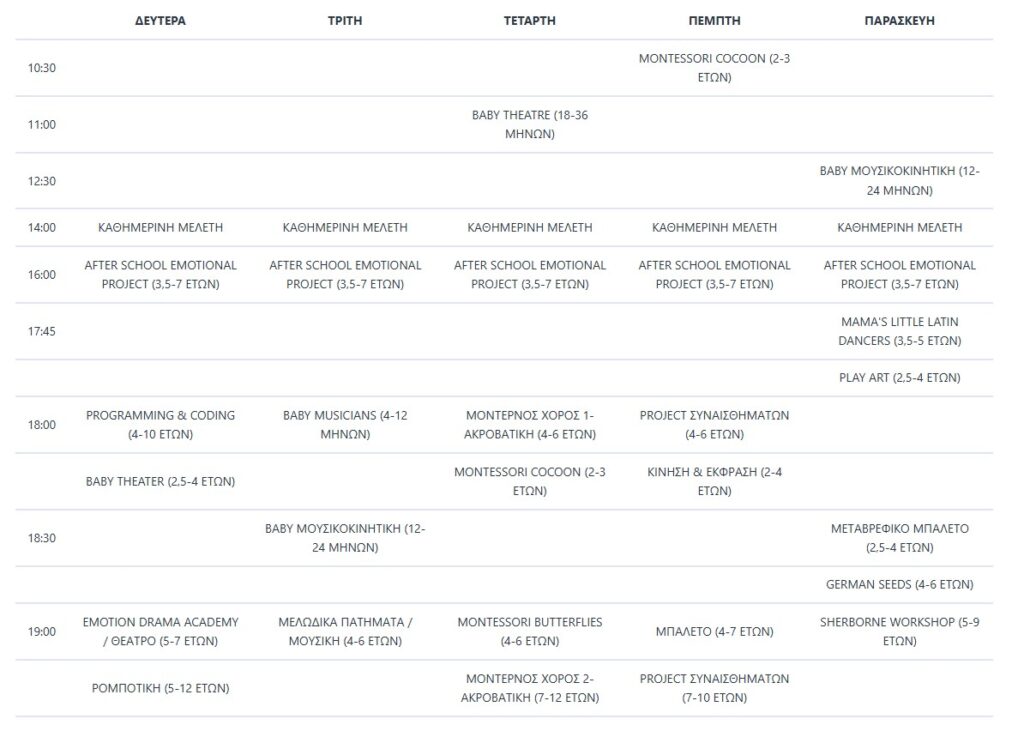Click the ΠΑΡΑΣΚΕΥΗ column header

899,20
